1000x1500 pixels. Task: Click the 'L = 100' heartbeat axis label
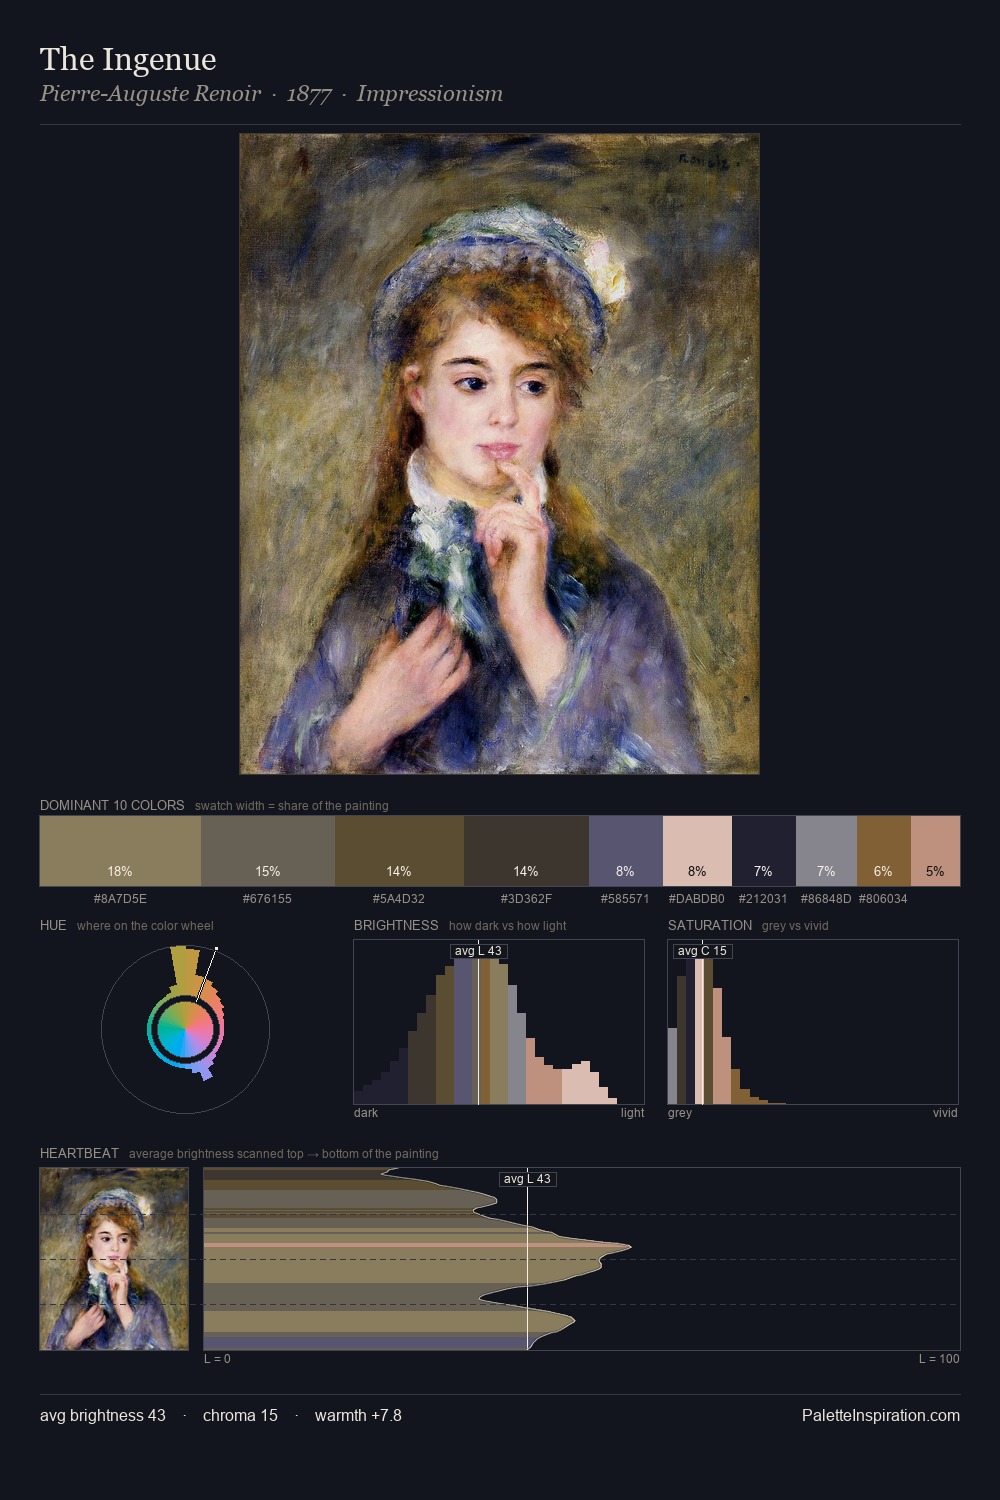tap(939, 1359)
